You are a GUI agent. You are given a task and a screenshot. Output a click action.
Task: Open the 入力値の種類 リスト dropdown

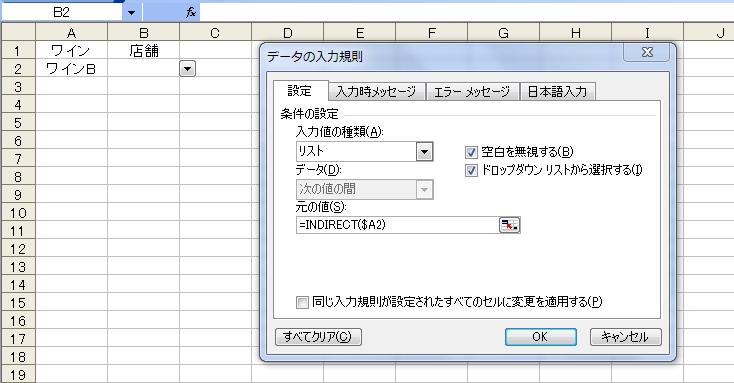pyautogui.click(x=424, y=152)
